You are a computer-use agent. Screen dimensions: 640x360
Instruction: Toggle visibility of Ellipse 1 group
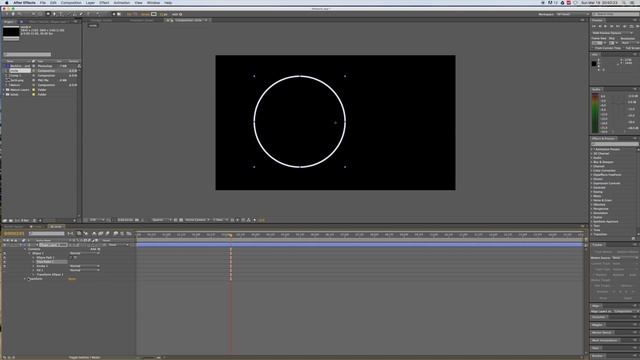(x=5, y=253)
